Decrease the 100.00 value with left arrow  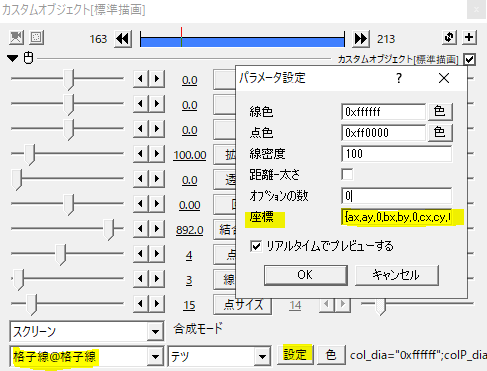tap(141, 154)
